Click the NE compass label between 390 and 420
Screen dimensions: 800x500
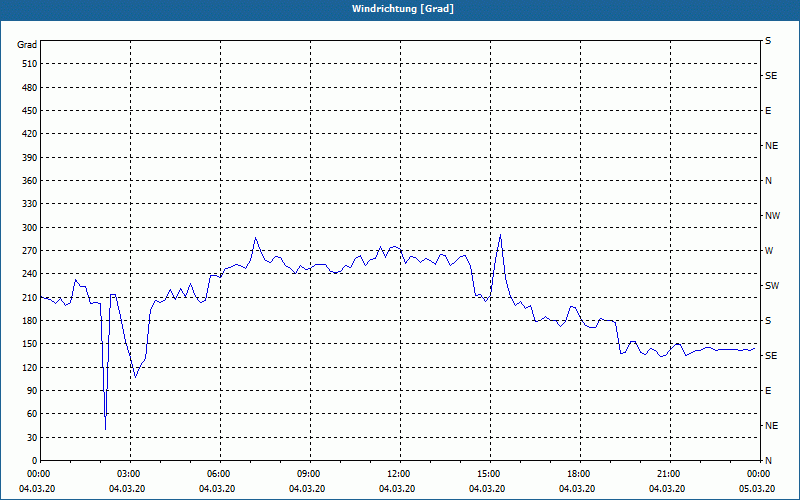[x=771, y=146]
